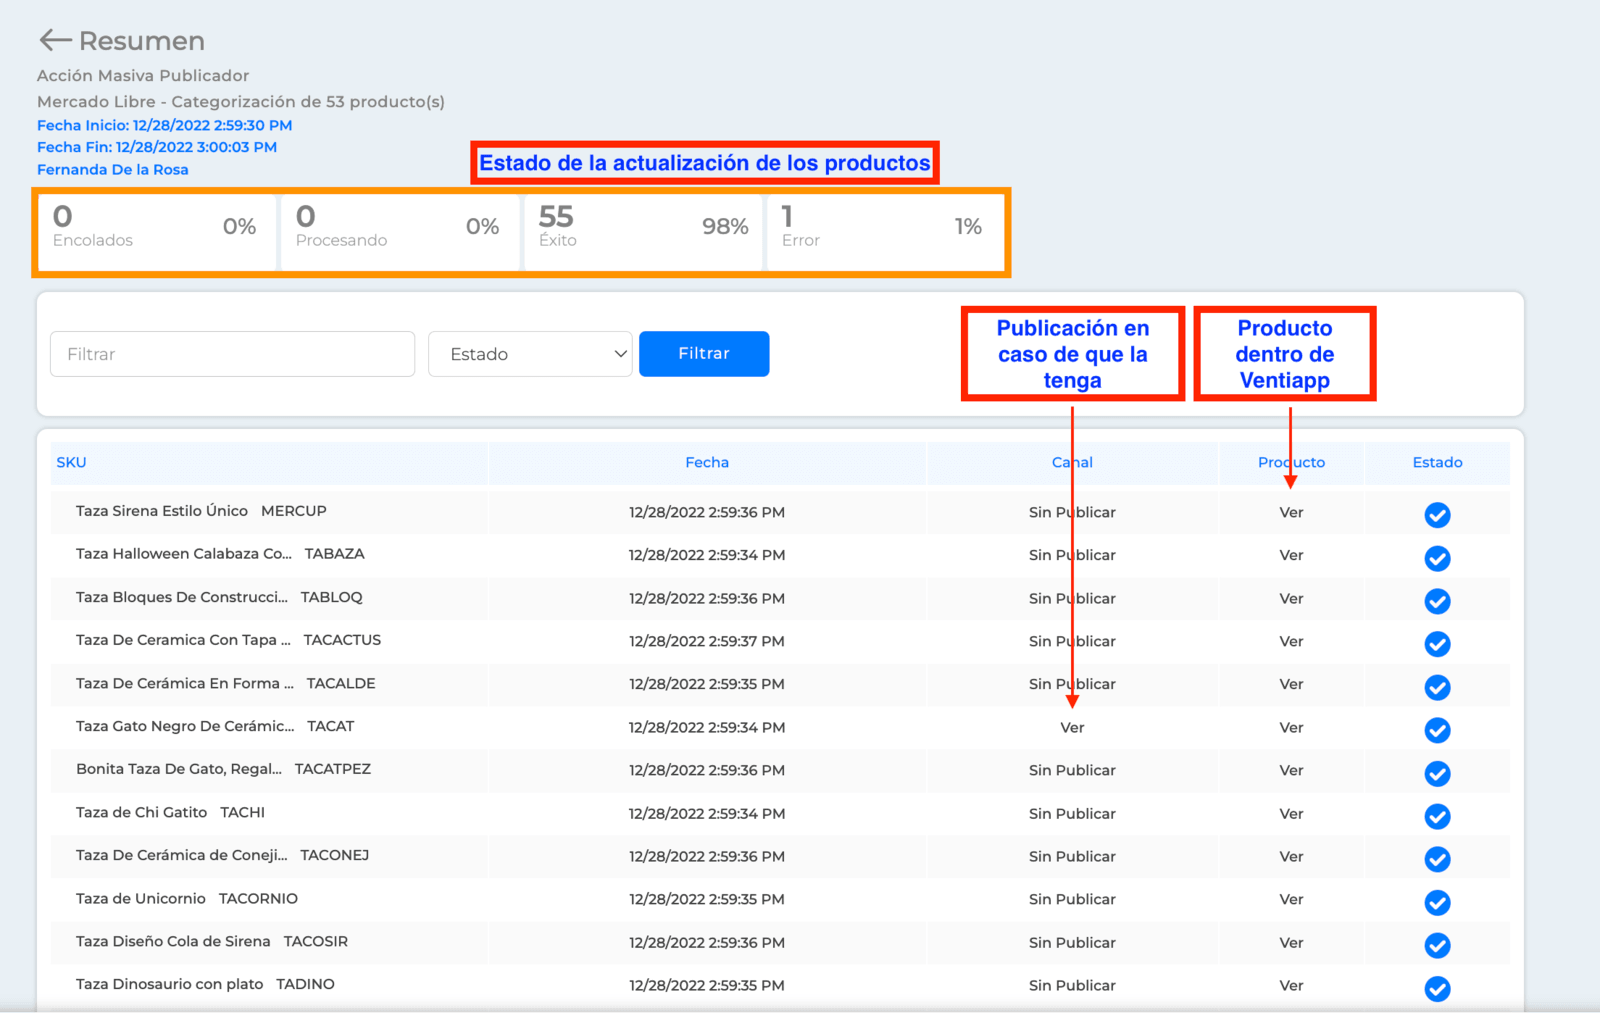Screen dimensions: 1600x1013
Task: Click the 12/28/2022 2:59:37 PM date cell
Action: 707,641
